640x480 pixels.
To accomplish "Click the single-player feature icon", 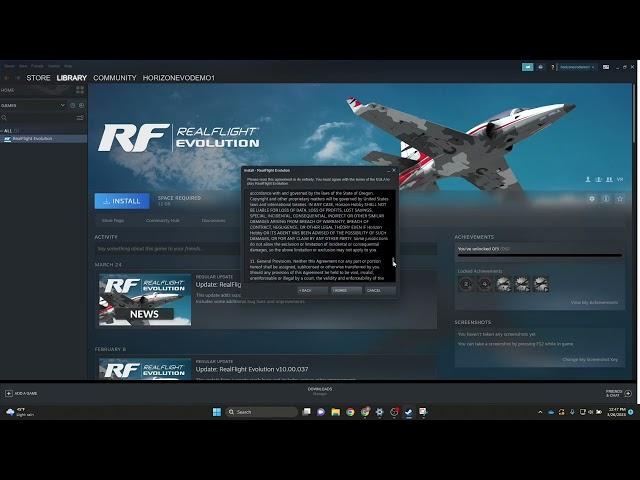I will click(588, 179).
